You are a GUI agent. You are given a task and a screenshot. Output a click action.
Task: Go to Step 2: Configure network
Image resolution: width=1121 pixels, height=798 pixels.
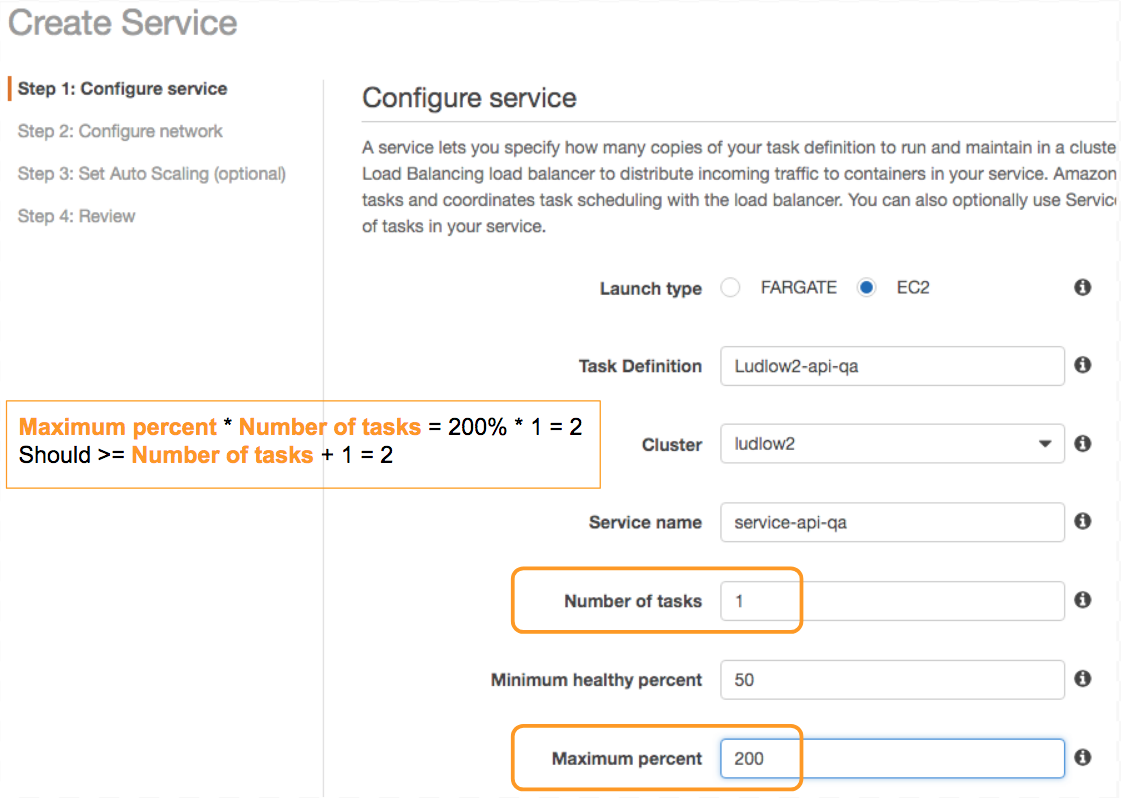click(x=120, y=131)
